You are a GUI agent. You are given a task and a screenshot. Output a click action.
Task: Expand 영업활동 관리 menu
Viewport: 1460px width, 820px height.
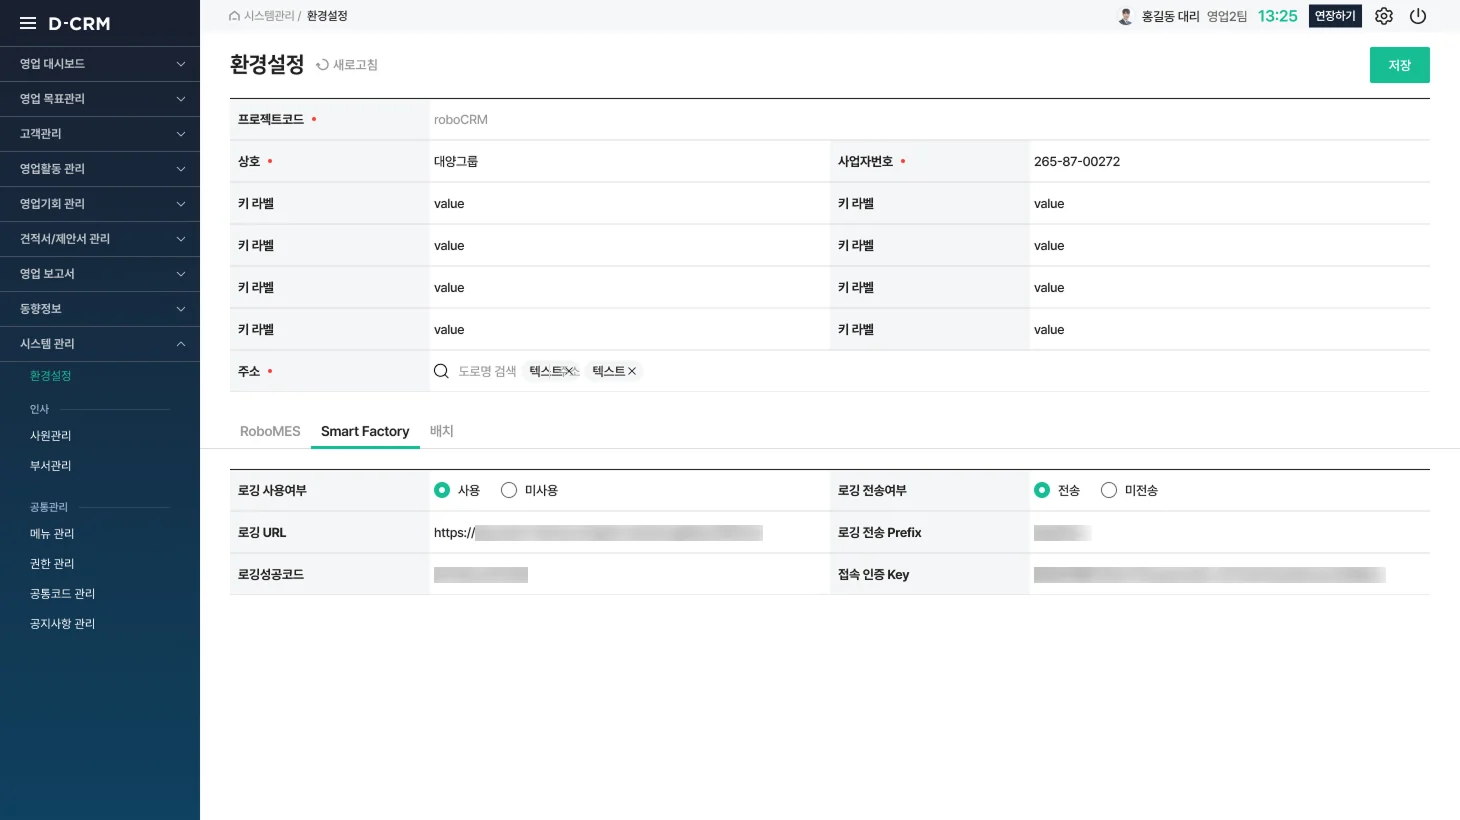pyautogui.click(x=100, y=169)
